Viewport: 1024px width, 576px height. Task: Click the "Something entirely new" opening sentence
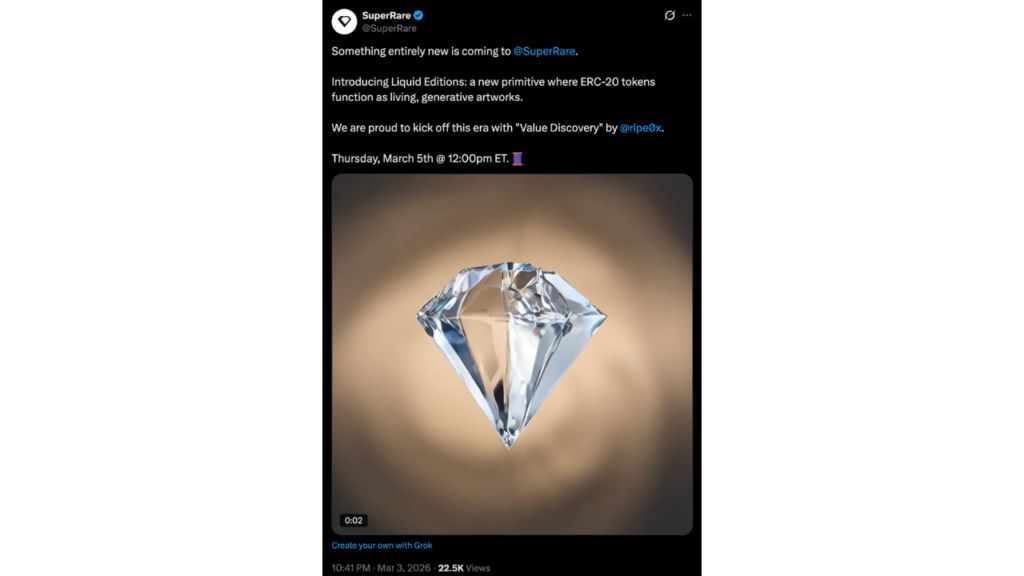(420, 50)
